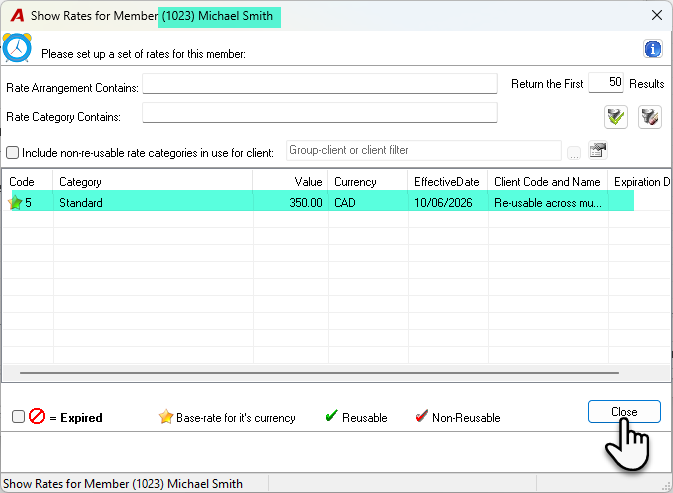Sort by the Currency column header
This screenshot has width=673, height=493.
coord(368,181)
